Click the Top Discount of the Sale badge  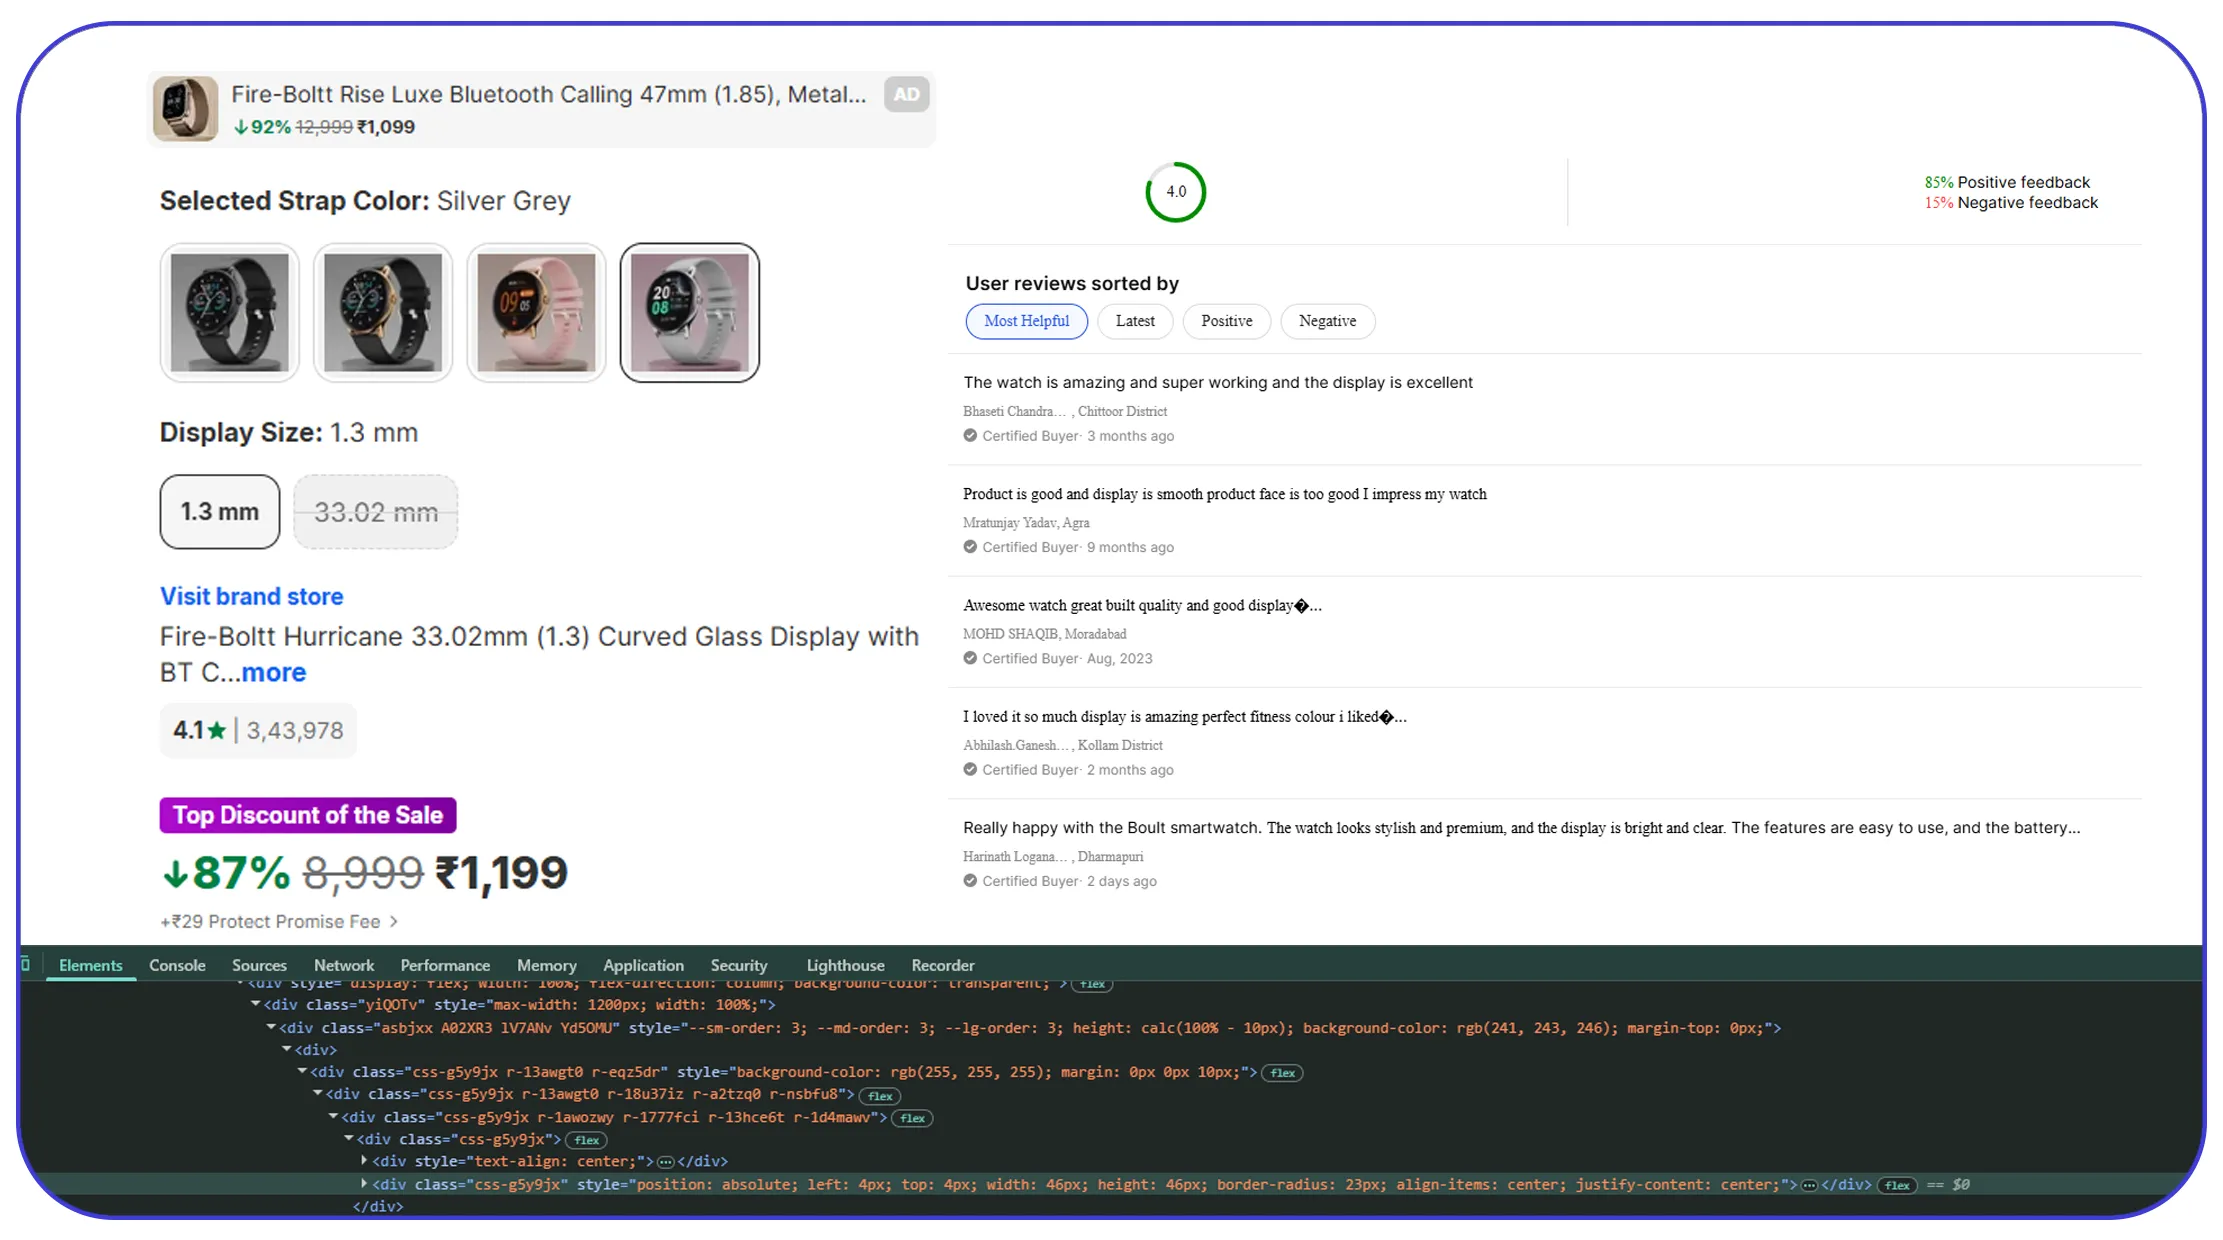click(308, 815)
